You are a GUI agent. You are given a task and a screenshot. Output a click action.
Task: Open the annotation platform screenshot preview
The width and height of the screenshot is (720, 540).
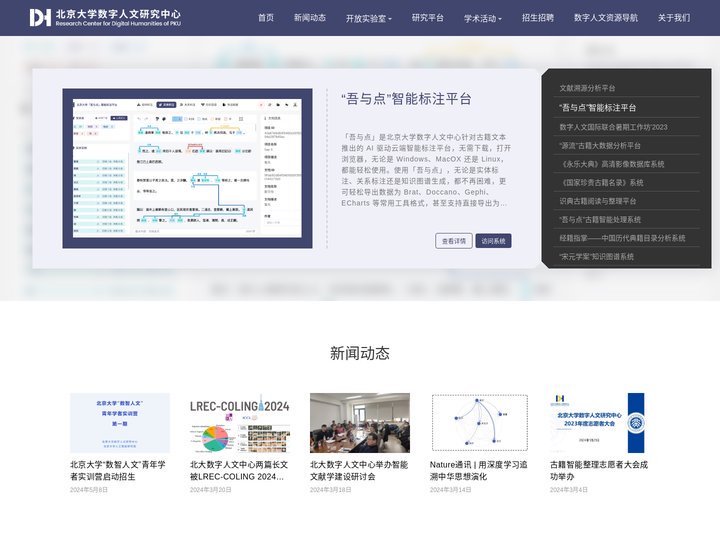coord(187,169)
